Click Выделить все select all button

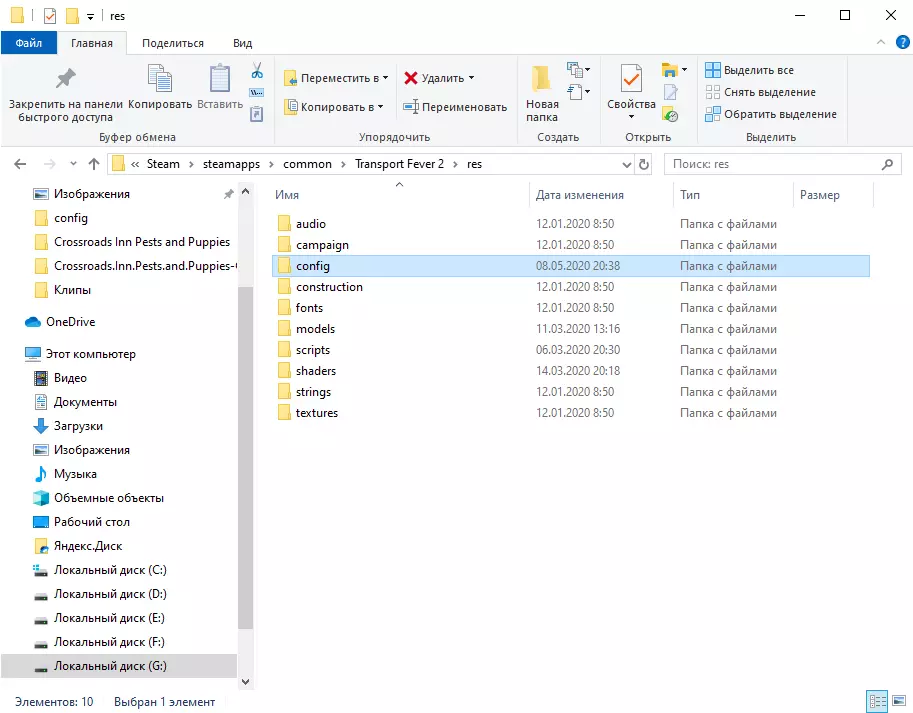(749, 70)
